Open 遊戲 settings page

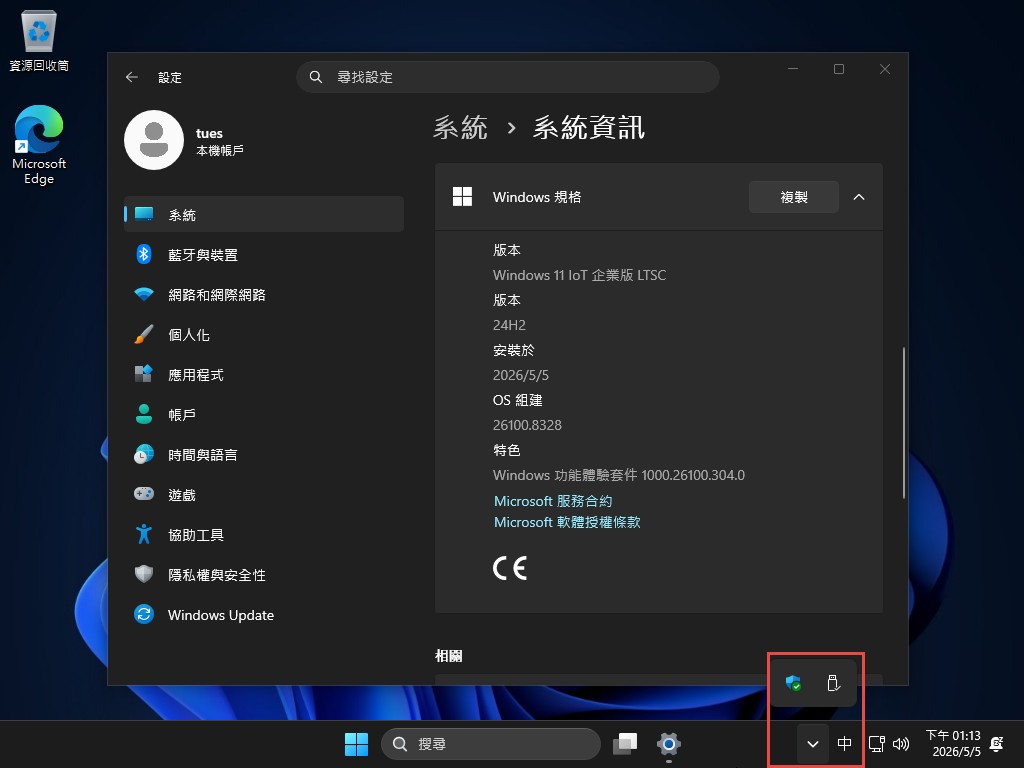click(x=264, y=494)
